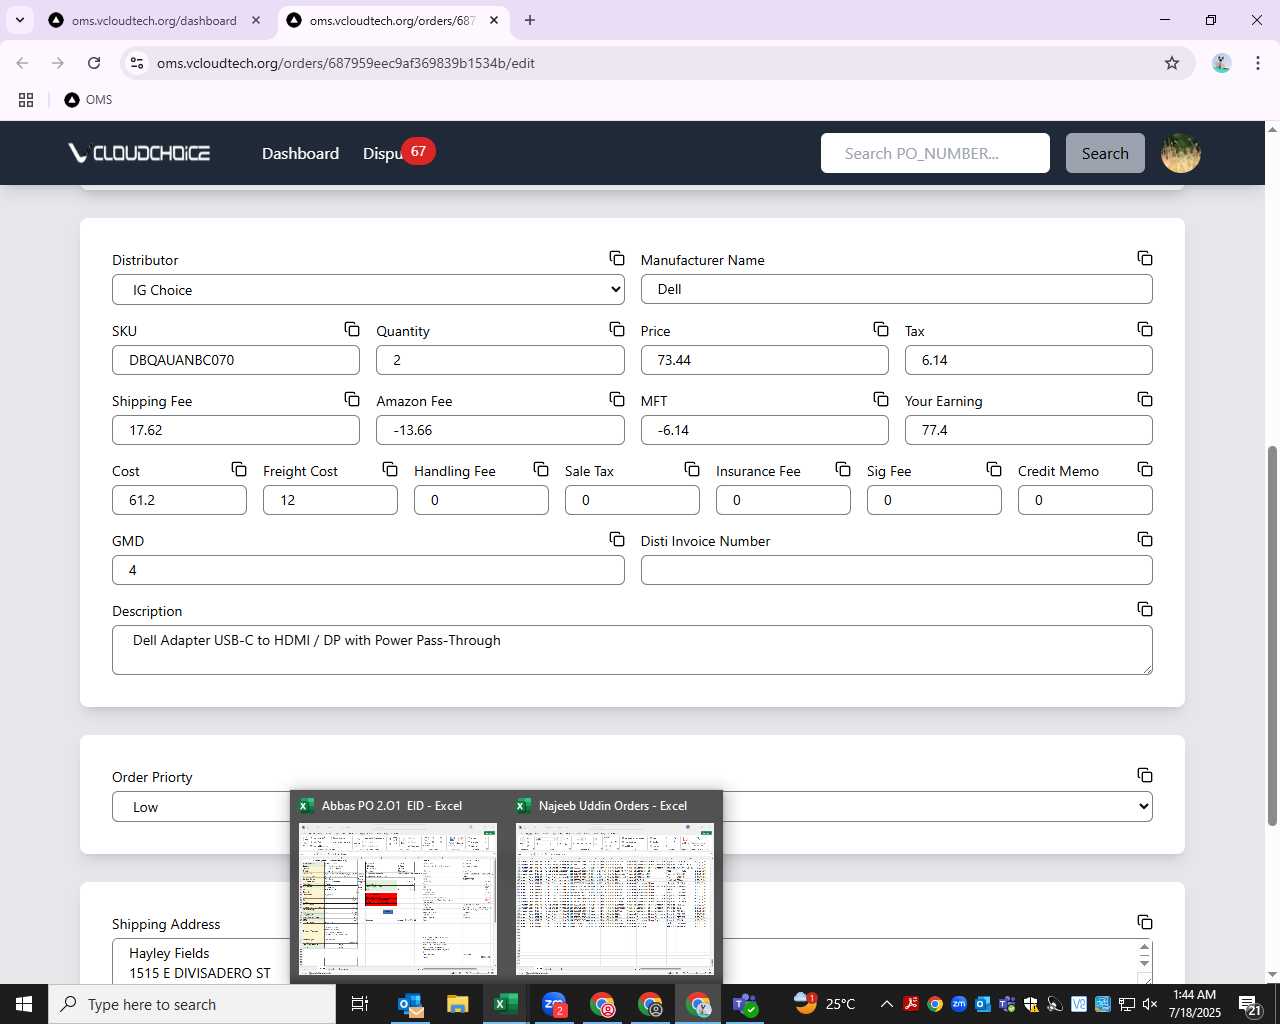
Task: Click the taskbar search box
Action: coord(192,1004)
